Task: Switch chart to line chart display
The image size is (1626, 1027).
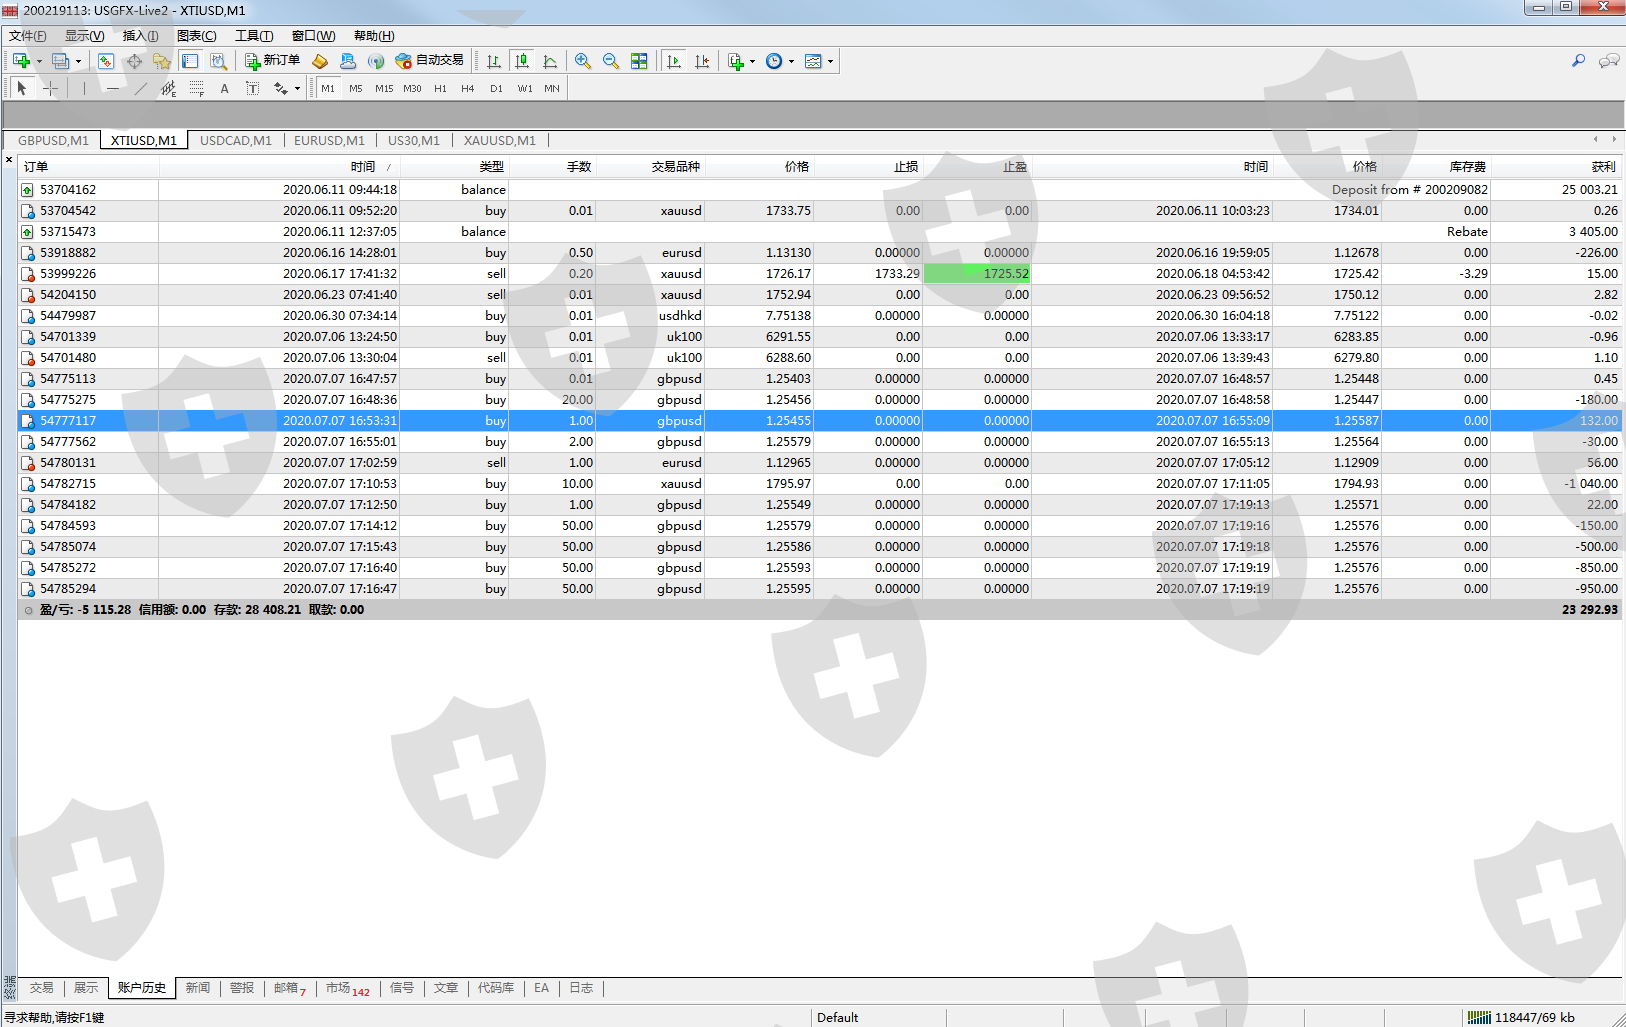Action: (550, 61)
